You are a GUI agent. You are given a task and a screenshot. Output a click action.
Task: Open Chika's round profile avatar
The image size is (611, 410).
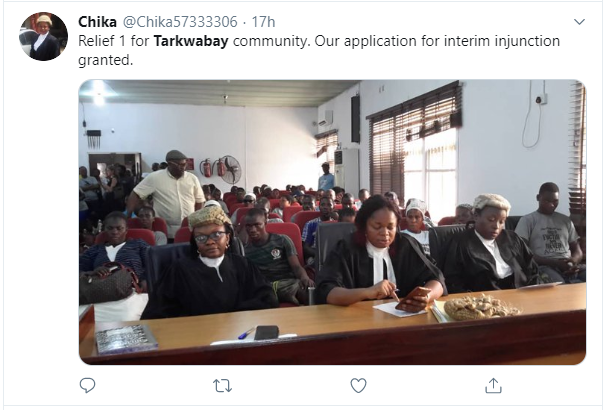[43, 36]
